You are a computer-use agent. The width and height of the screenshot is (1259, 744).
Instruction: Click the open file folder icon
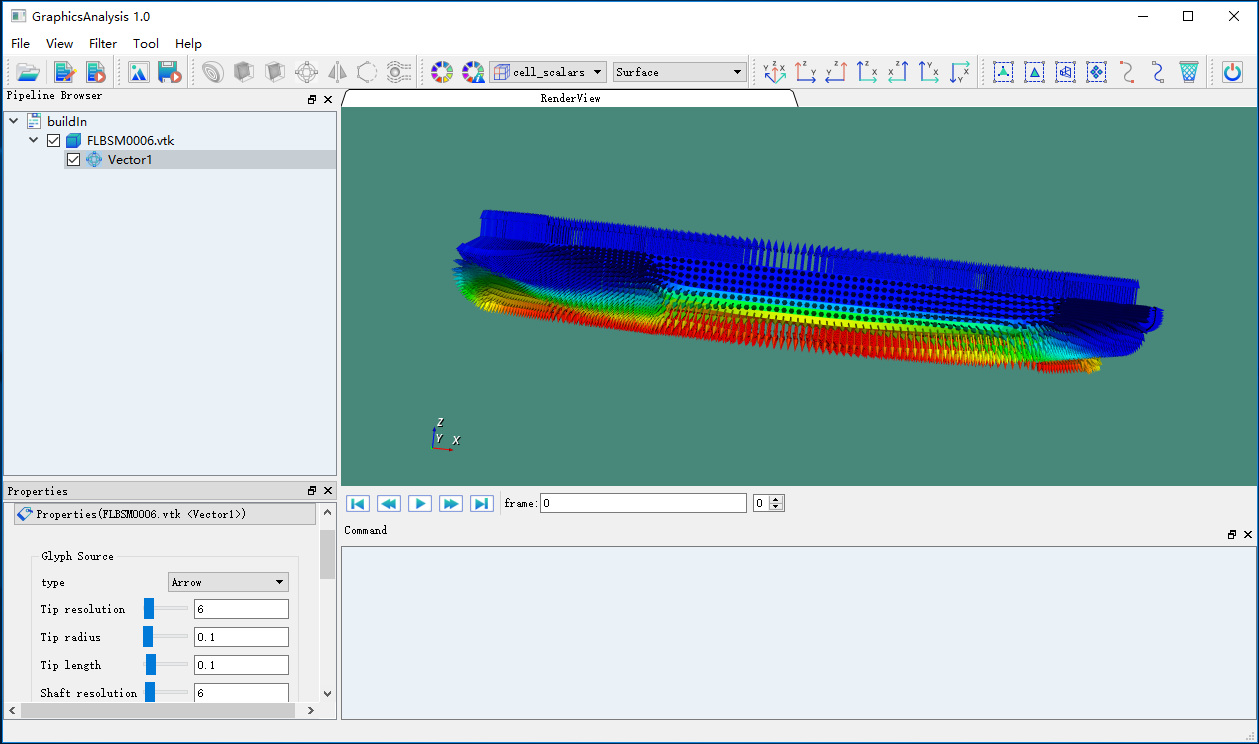(27, 72)
